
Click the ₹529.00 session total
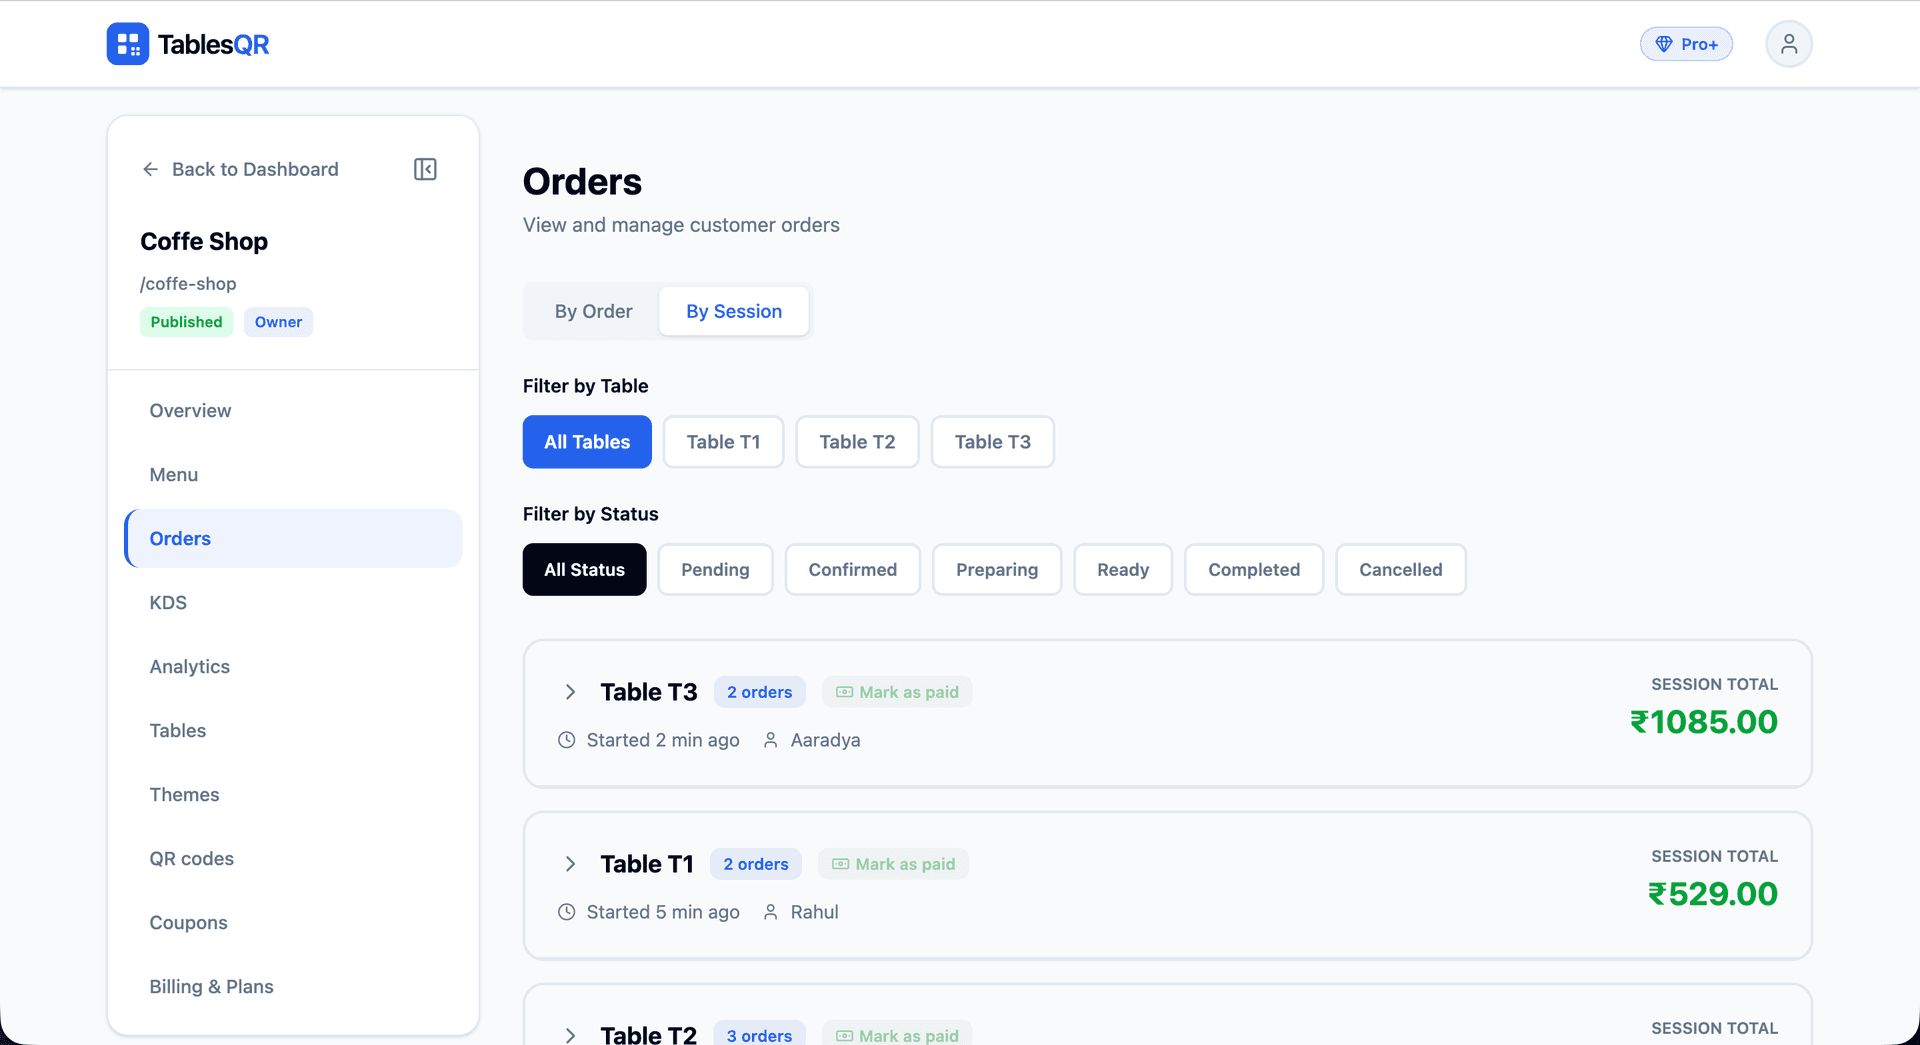1713,894
